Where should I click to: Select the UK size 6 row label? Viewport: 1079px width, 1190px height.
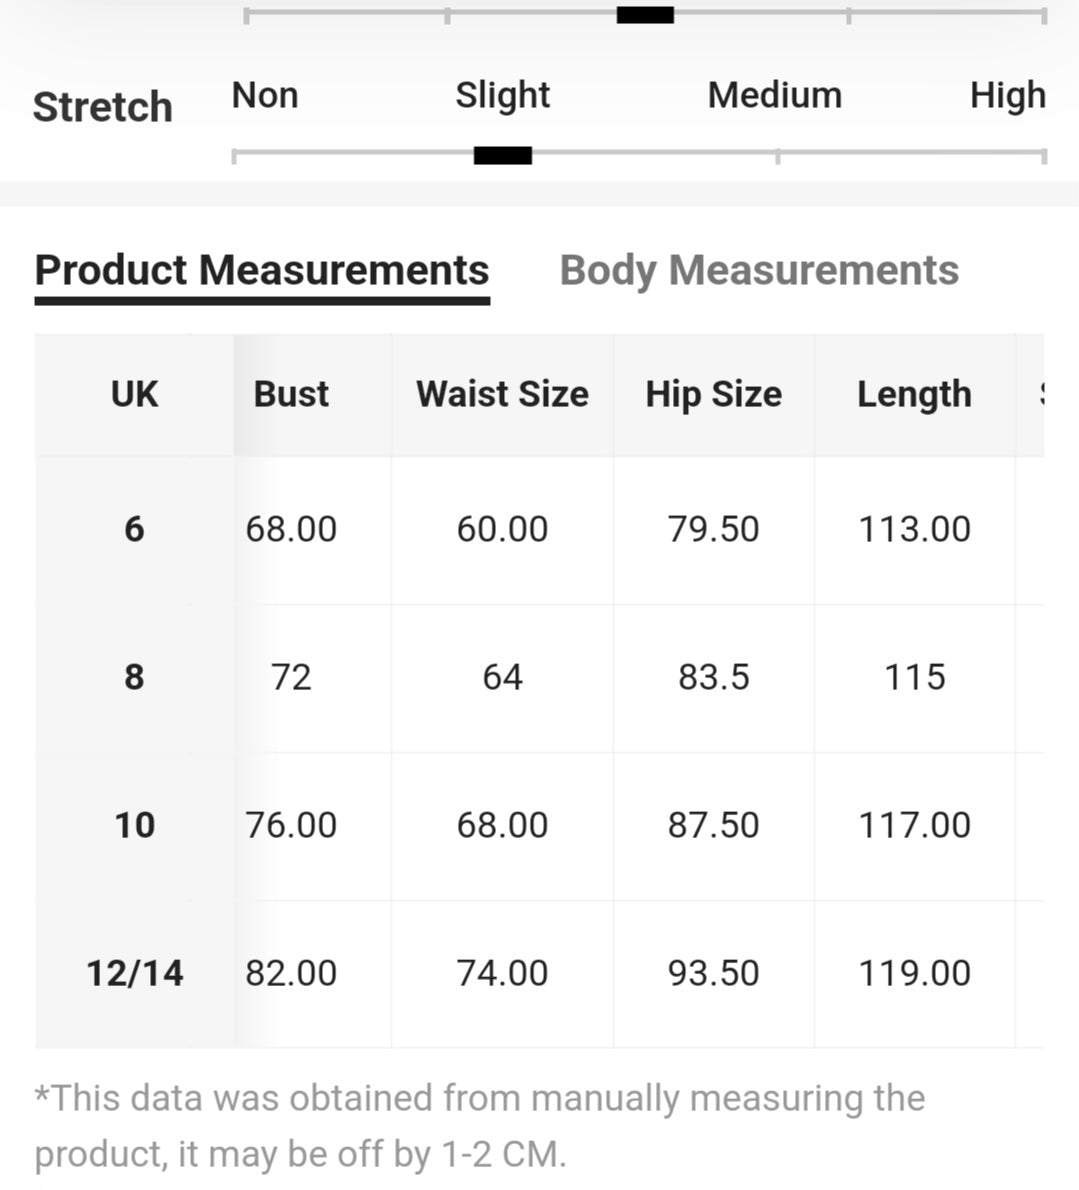(x=134, y=529)
